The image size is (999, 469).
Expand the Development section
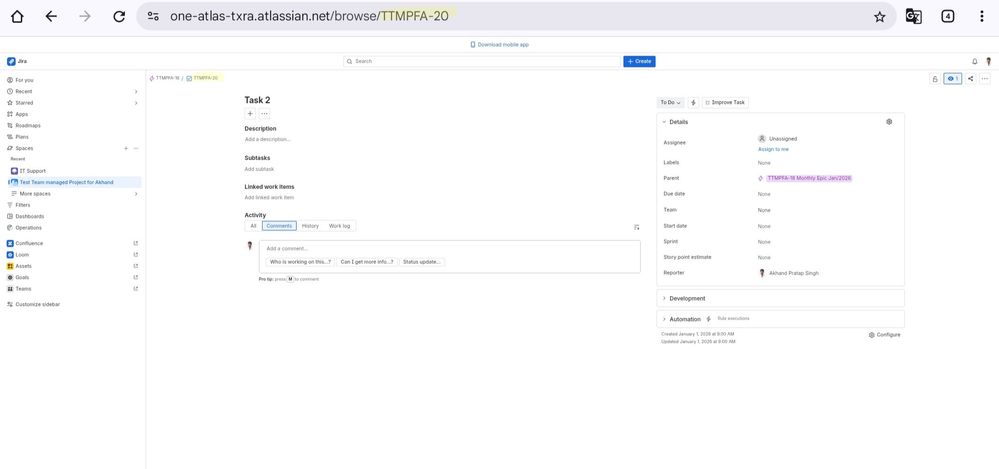click(664, 298)
